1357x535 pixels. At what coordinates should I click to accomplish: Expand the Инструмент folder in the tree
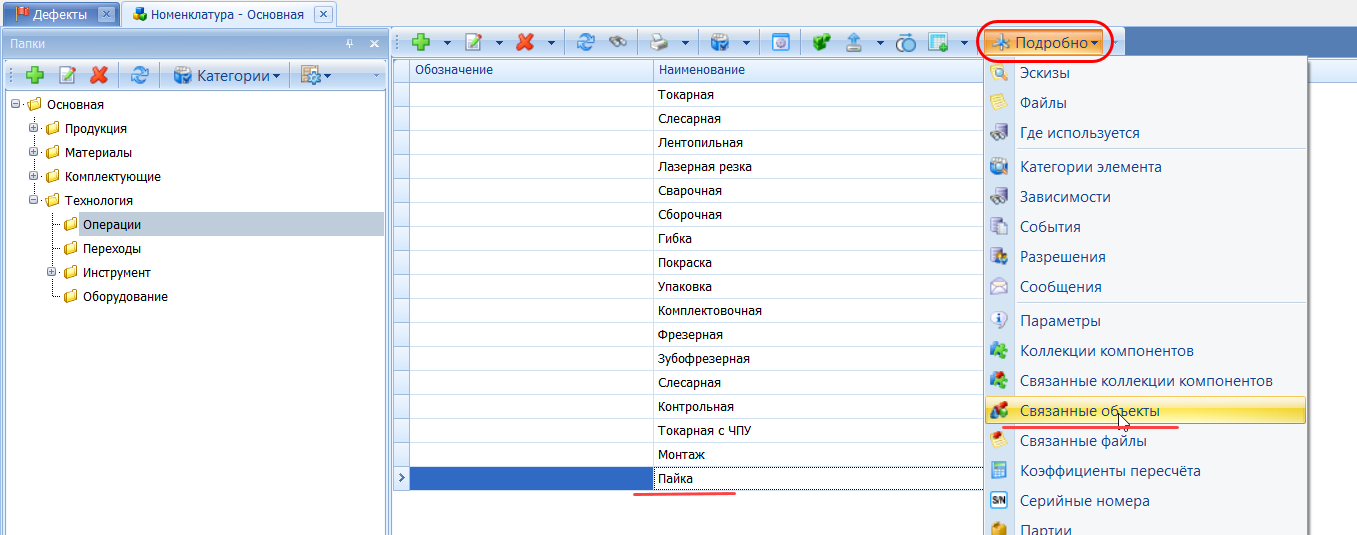pos(52,272)
